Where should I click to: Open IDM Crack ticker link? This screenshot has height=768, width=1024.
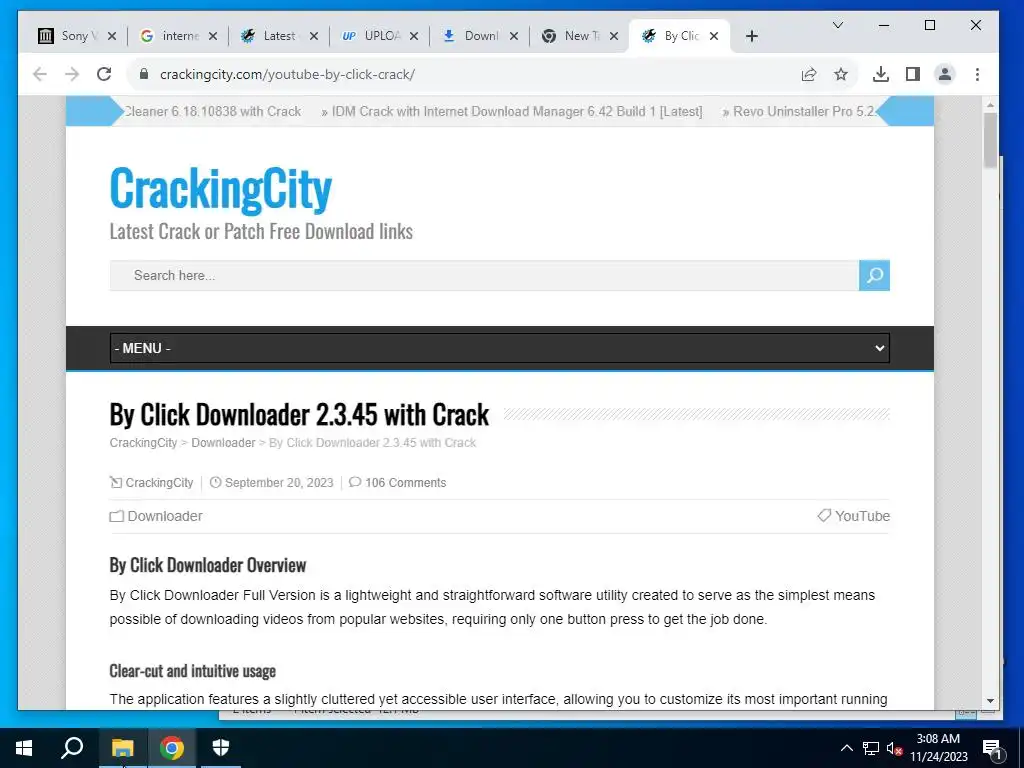pos(517,112)
